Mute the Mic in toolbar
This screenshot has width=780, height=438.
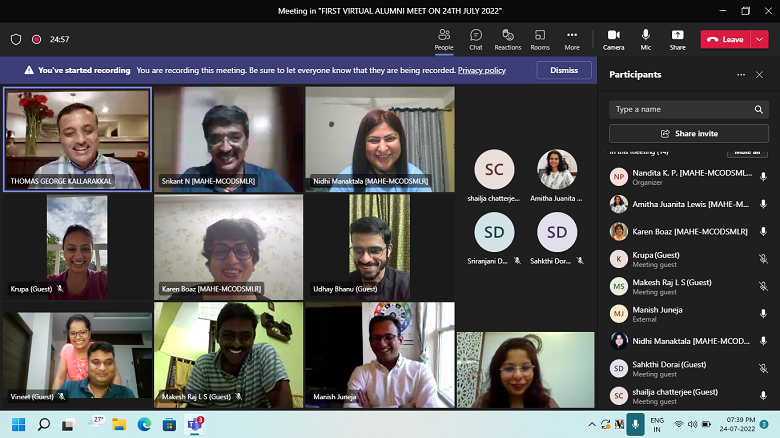pos(645,39)
